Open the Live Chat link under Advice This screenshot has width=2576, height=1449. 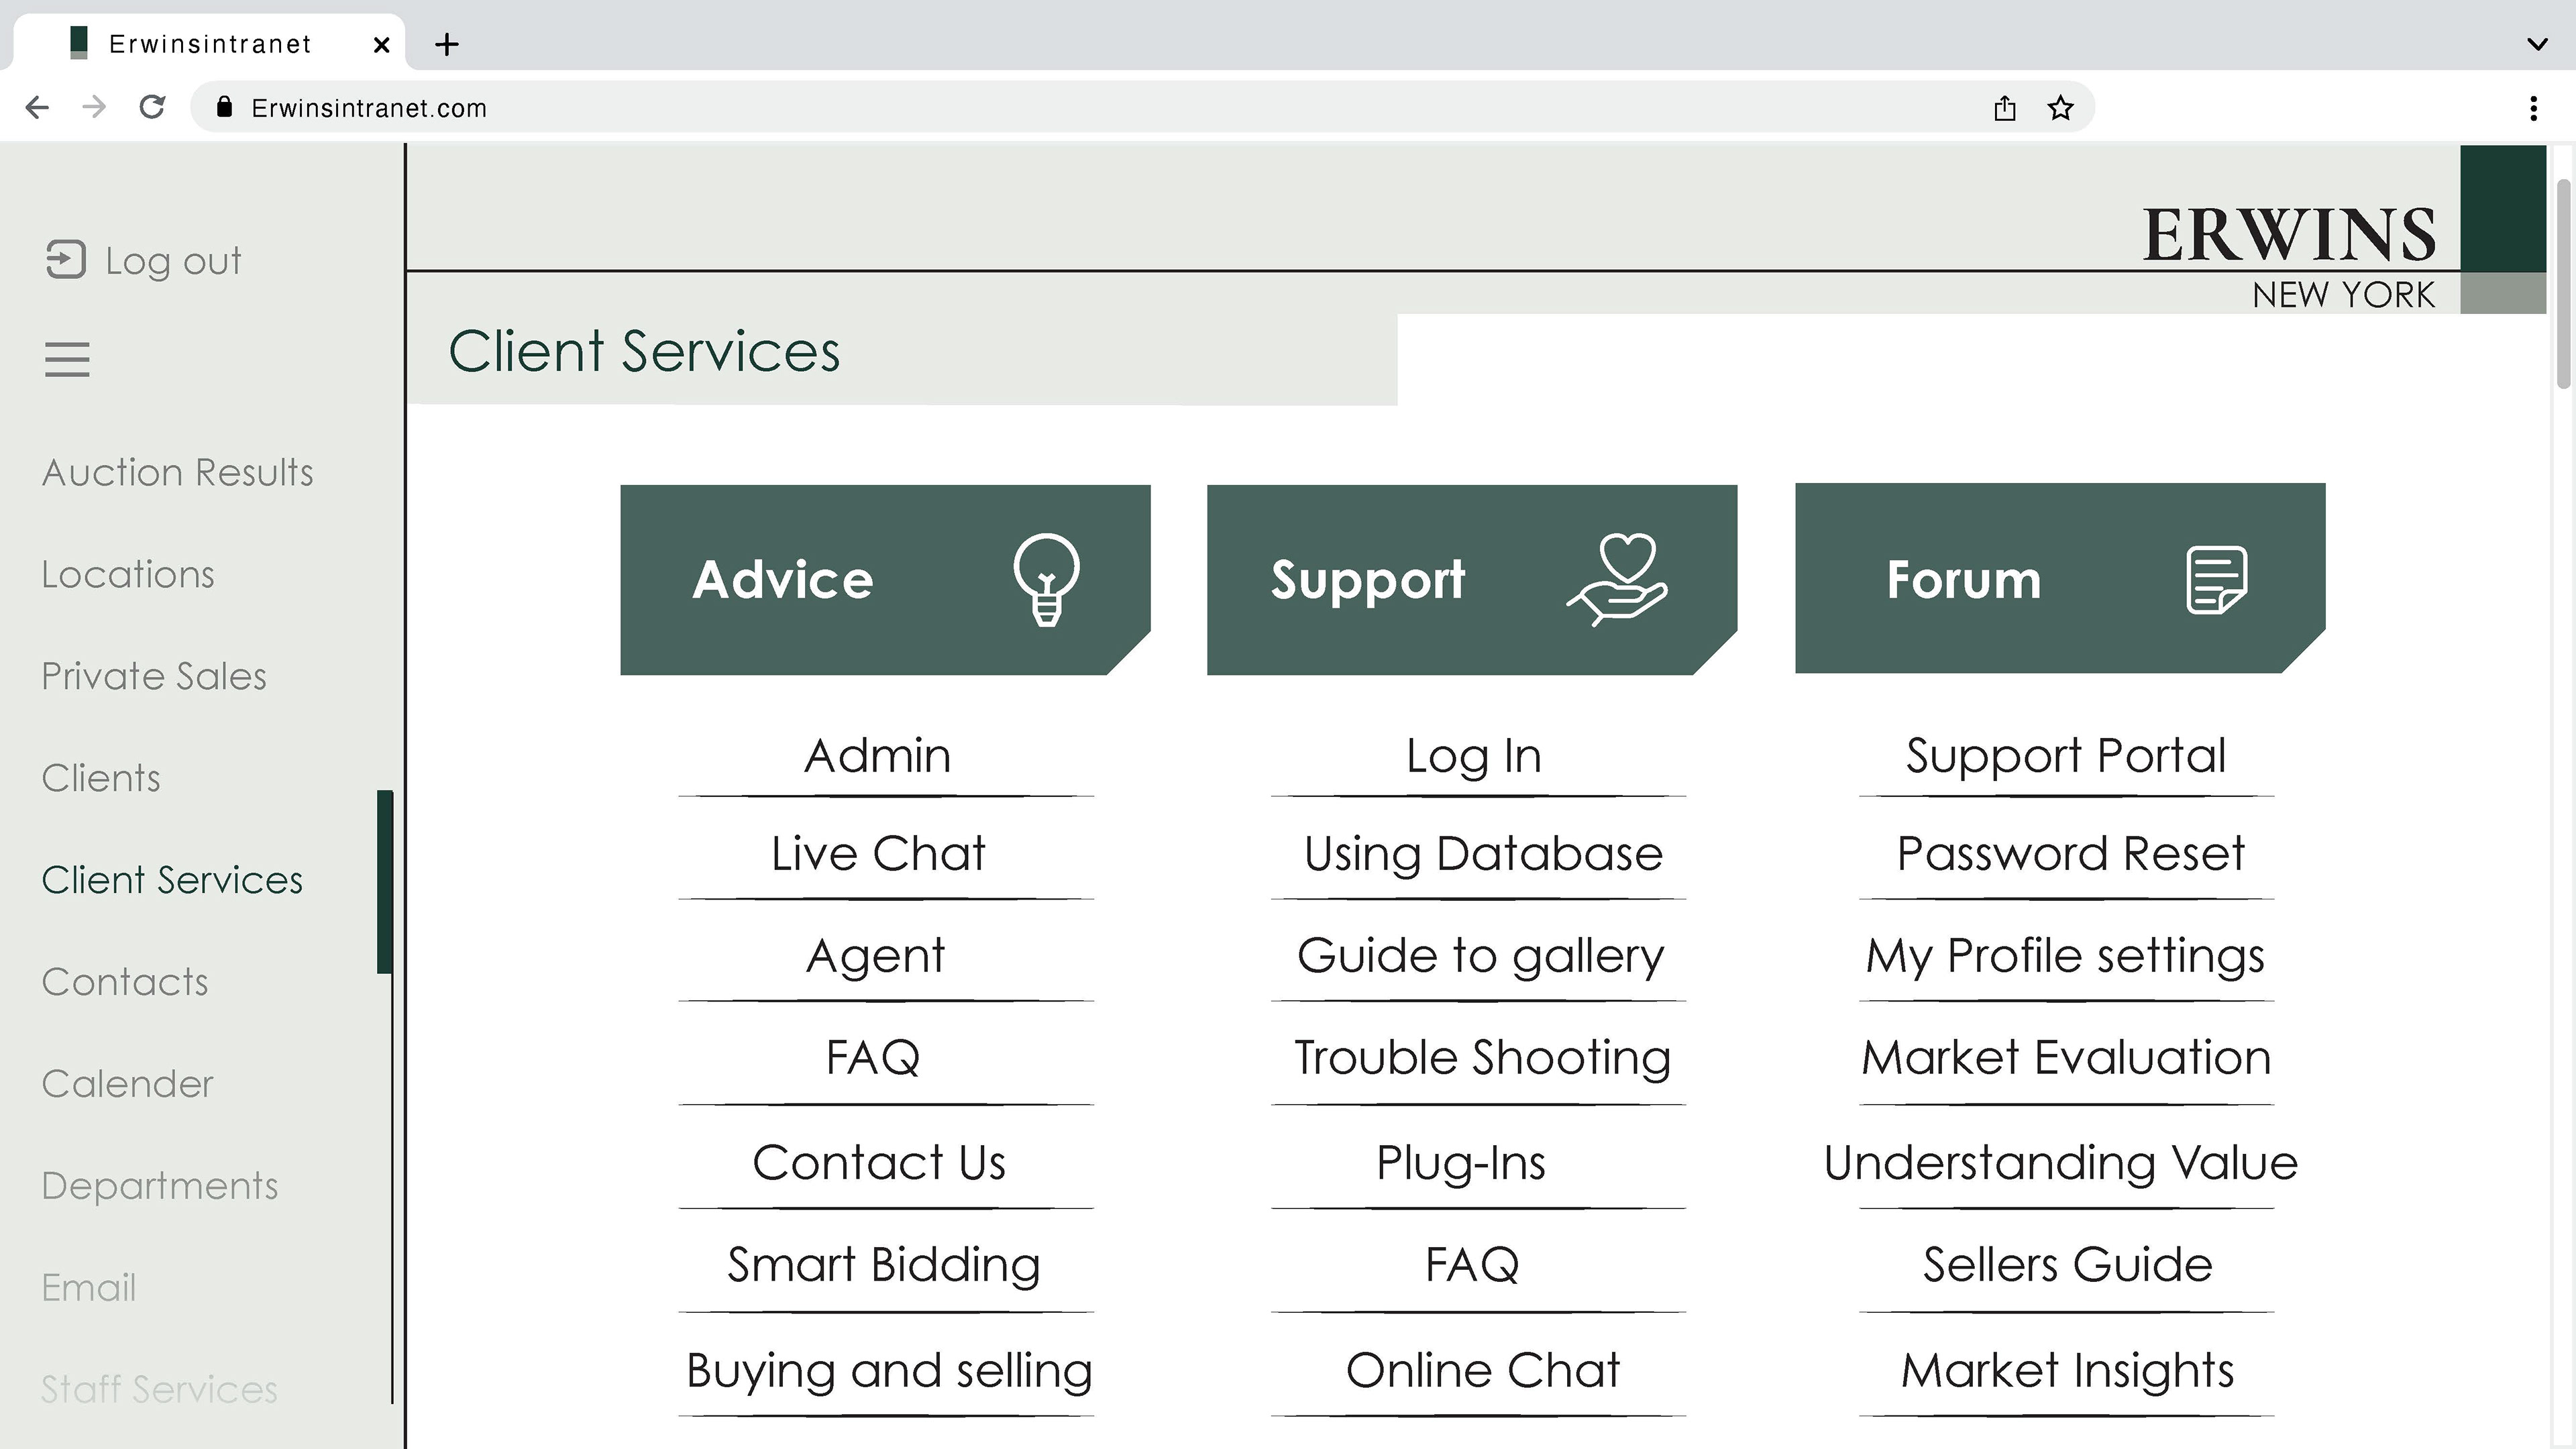pyautogui.click(x=878, y=854)
